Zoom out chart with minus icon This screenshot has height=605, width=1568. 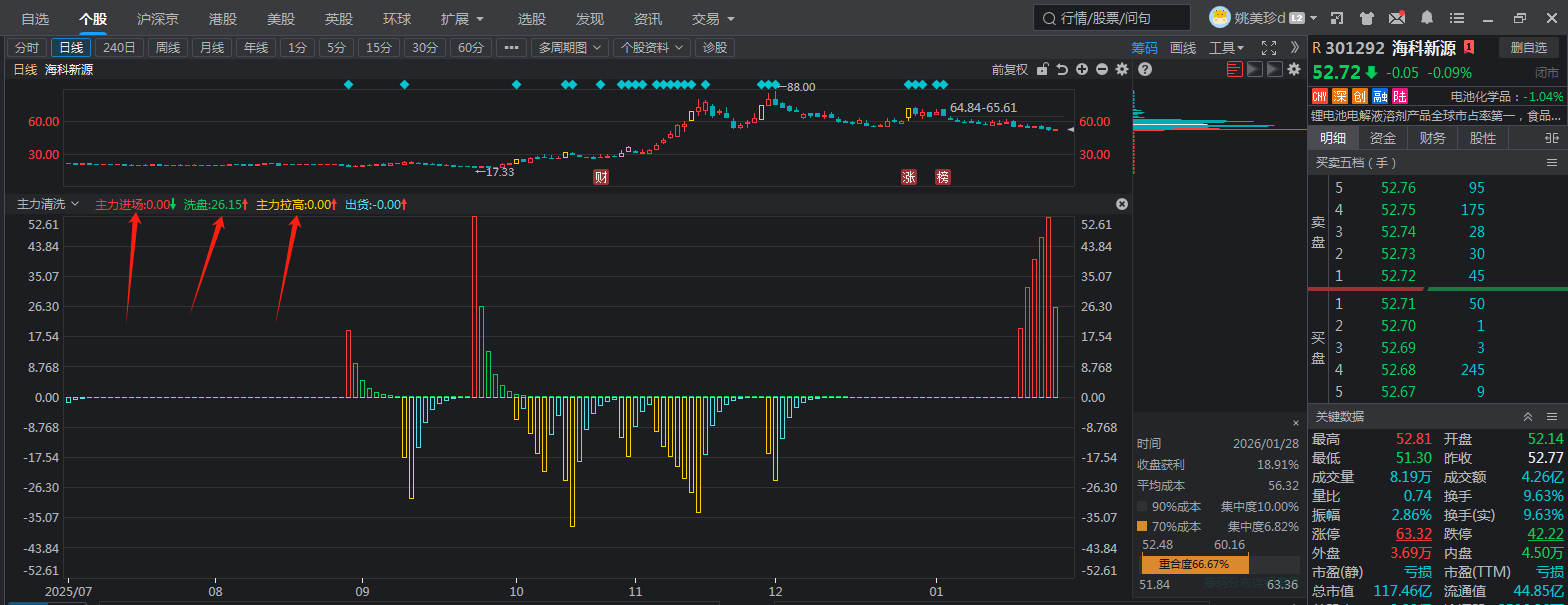[x=1102, y=69]
